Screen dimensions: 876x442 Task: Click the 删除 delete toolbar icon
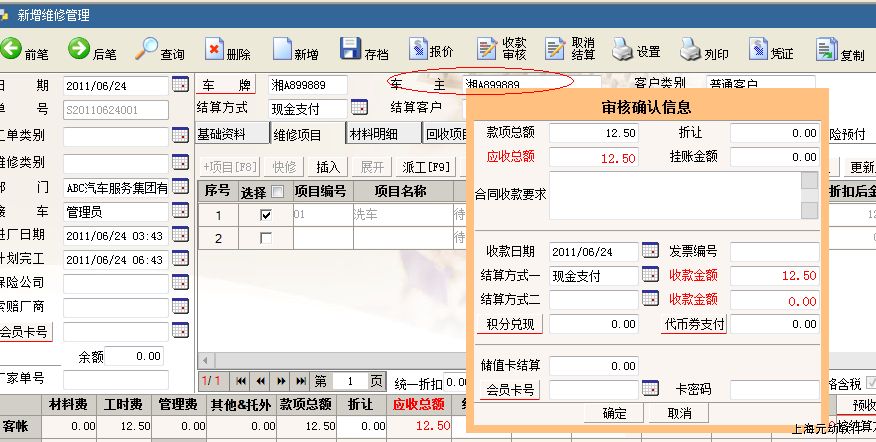coord(215,49)
